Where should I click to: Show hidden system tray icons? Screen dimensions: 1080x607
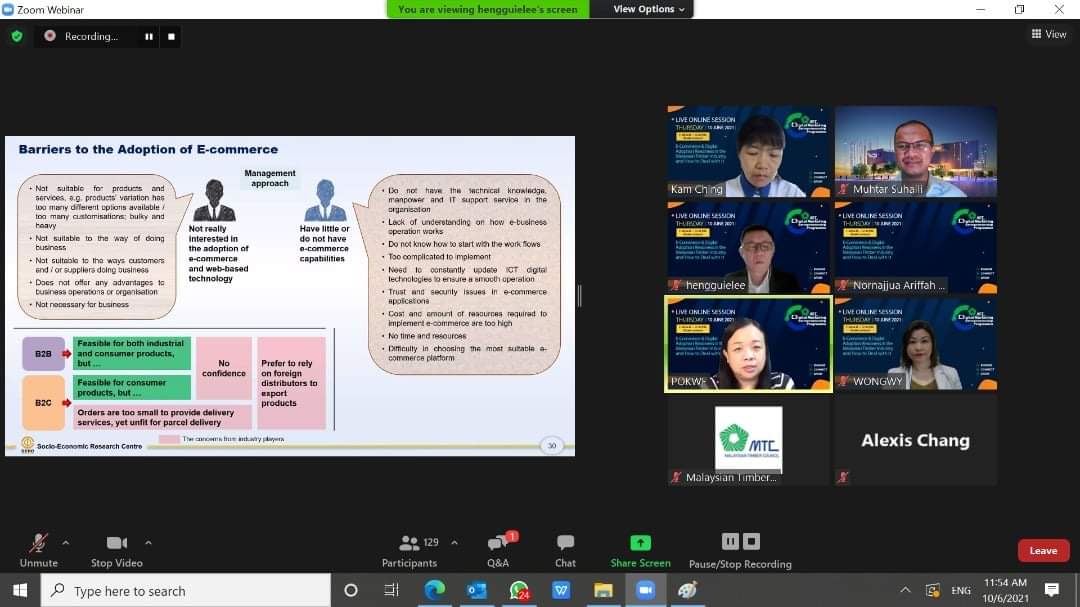tap(905, 590)
